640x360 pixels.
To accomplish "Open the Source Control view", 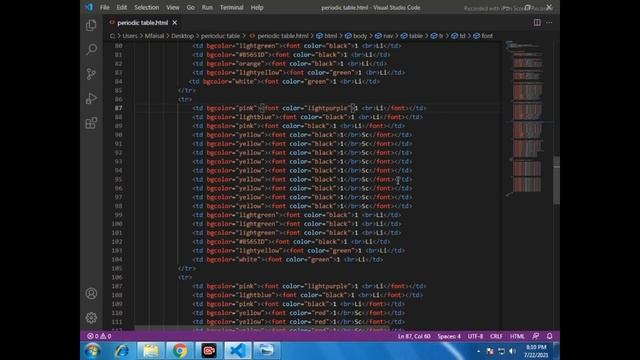I will coord(91,74).
